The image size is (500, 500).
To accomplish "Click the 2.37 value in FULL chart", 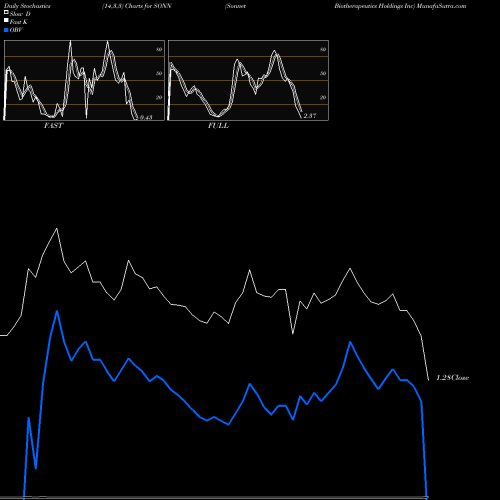I will (310, 116).
